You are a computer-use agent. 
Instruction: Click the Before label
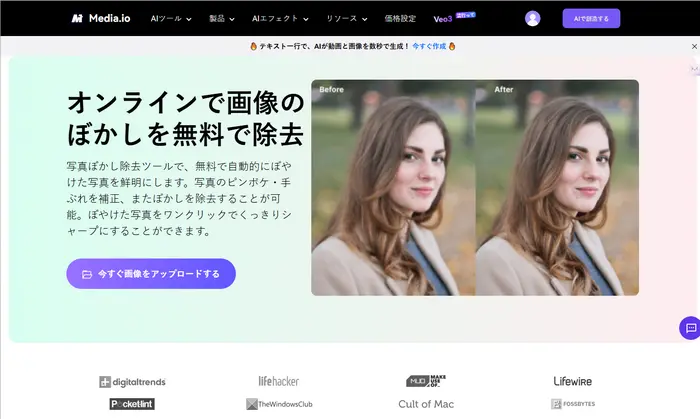tap(331, 89)
